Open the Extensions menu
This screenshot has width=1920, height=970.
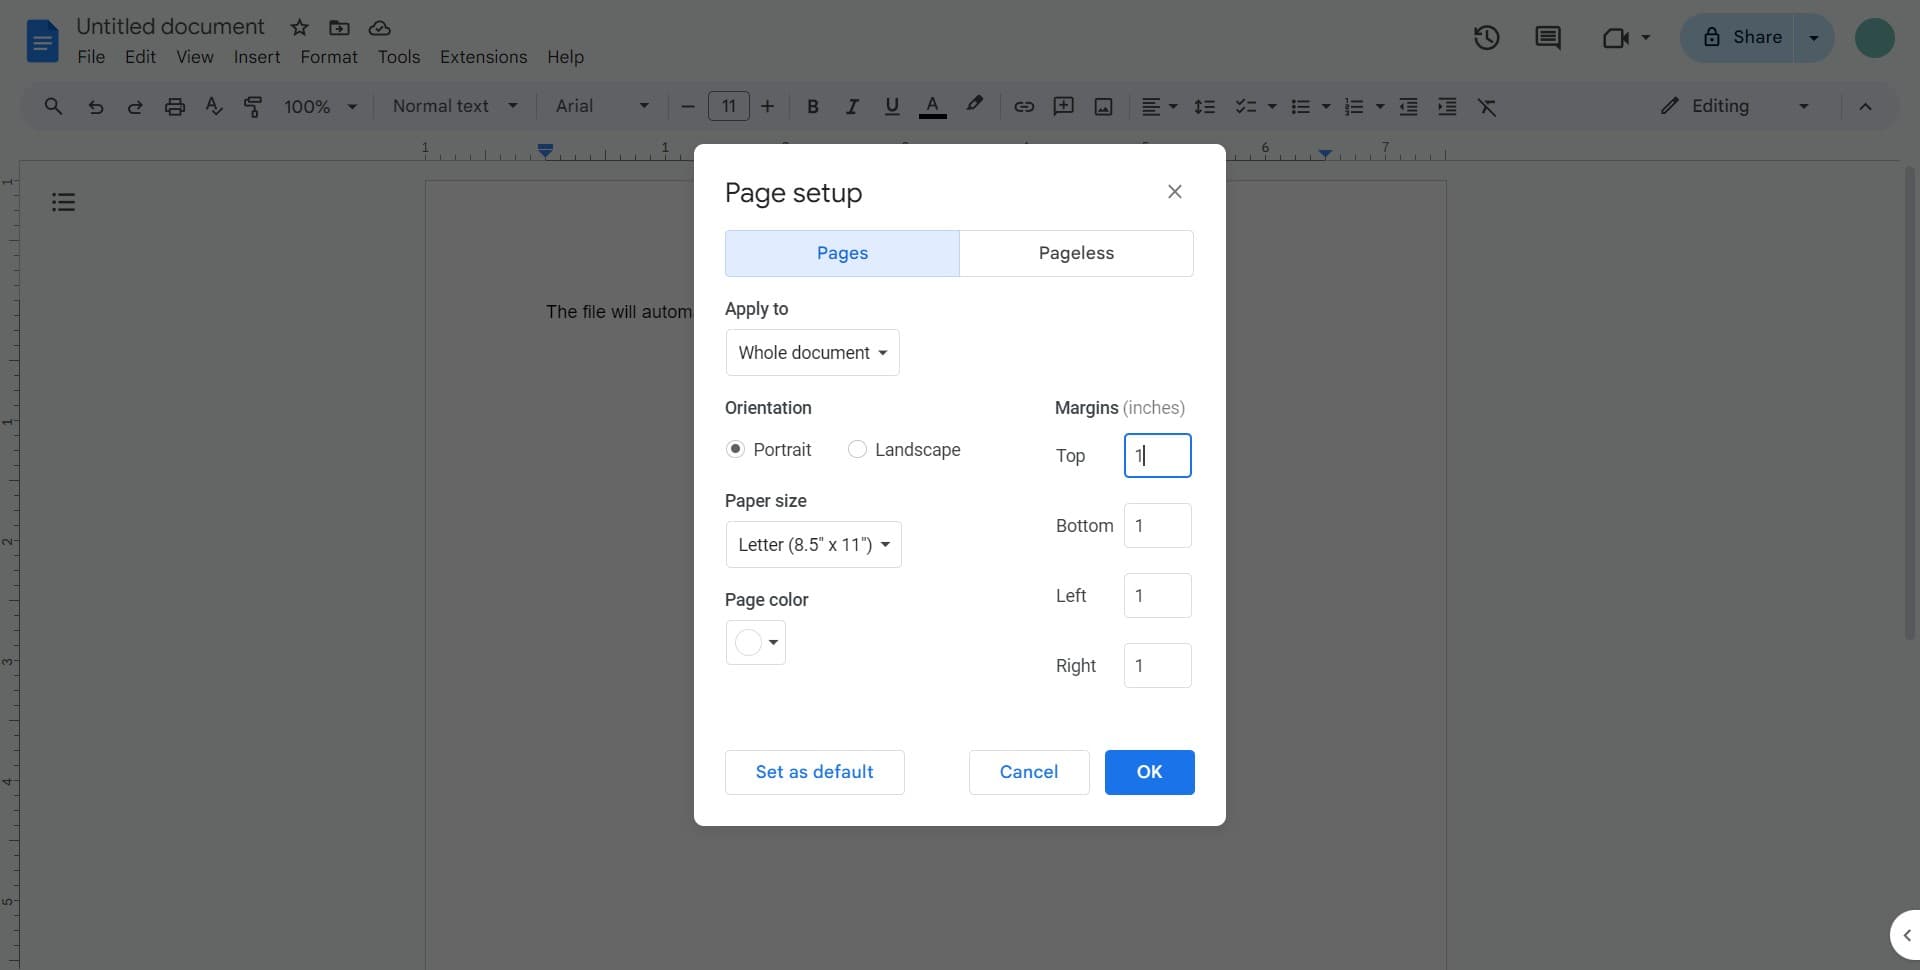[x=483, y=57]
